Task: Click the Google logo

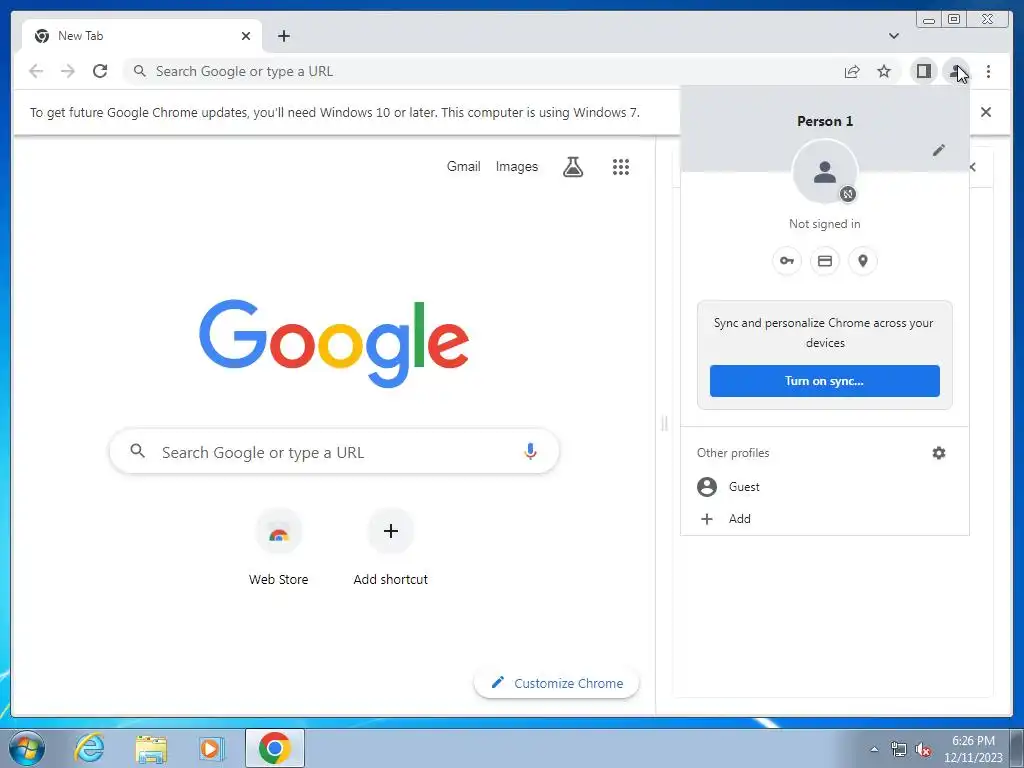Action: pos(334,344)
